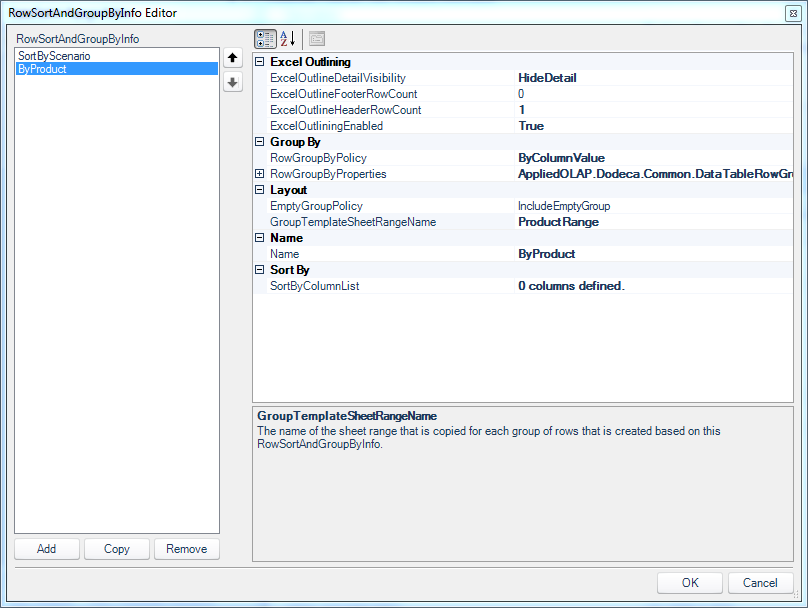Confirm changes with OK

(x=690, y=583)
